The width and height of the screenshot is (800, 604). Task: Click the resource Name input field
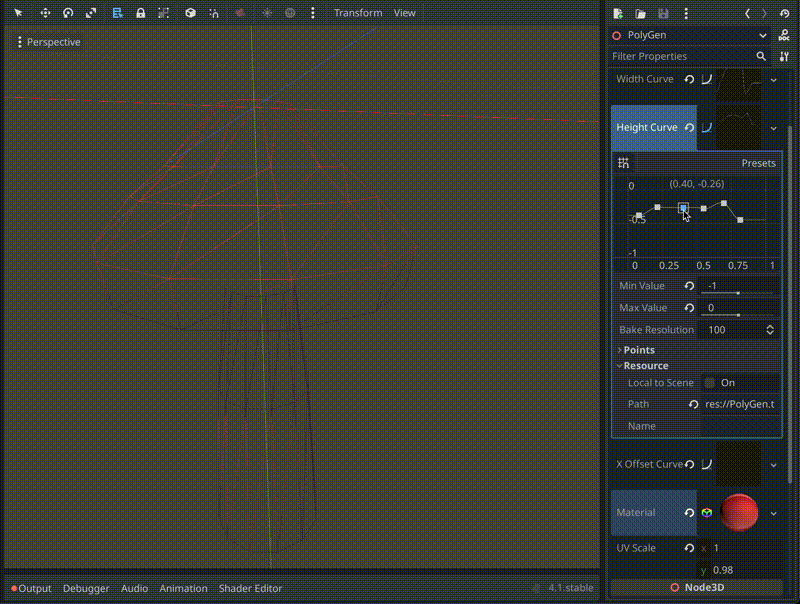740,426
